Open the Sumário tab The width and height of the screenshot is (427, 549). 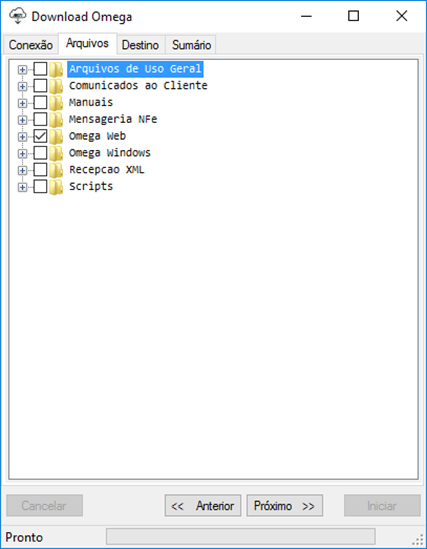(191, 45)
